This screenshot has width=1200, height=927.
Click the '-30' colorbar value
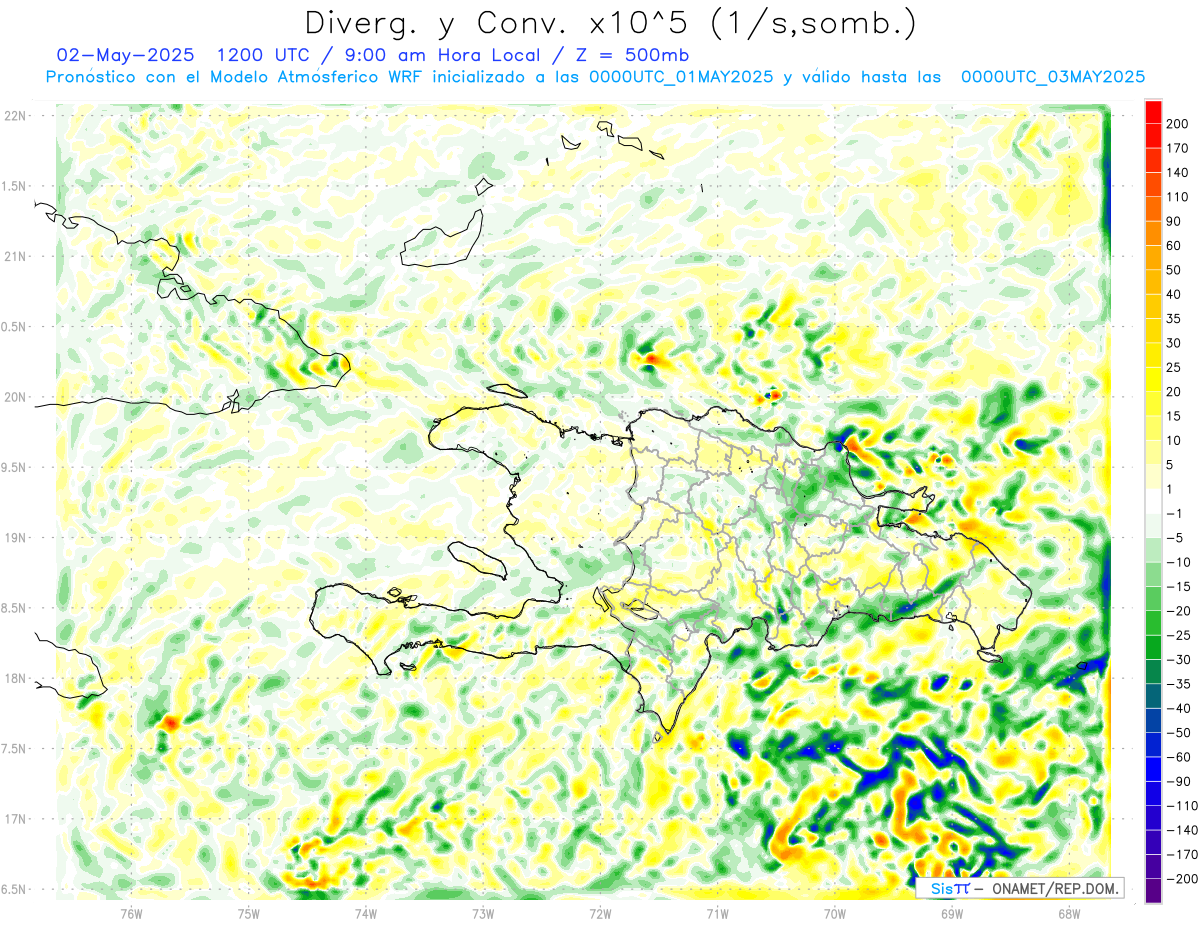(1177, 660)
